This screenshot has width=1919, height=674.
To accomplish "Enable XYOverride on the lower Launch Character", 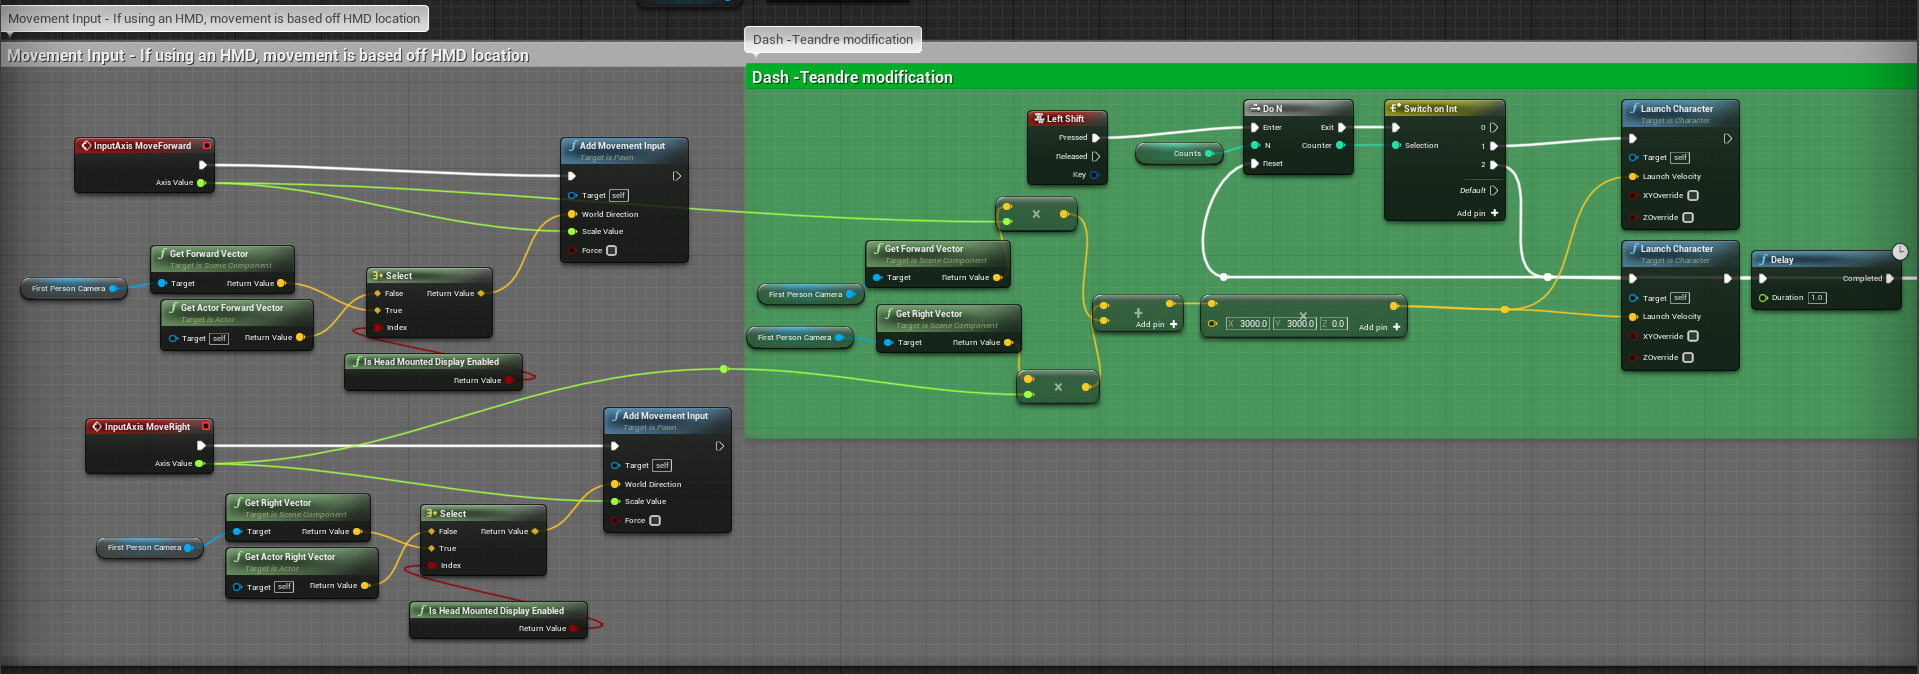I will point(1693,337).
